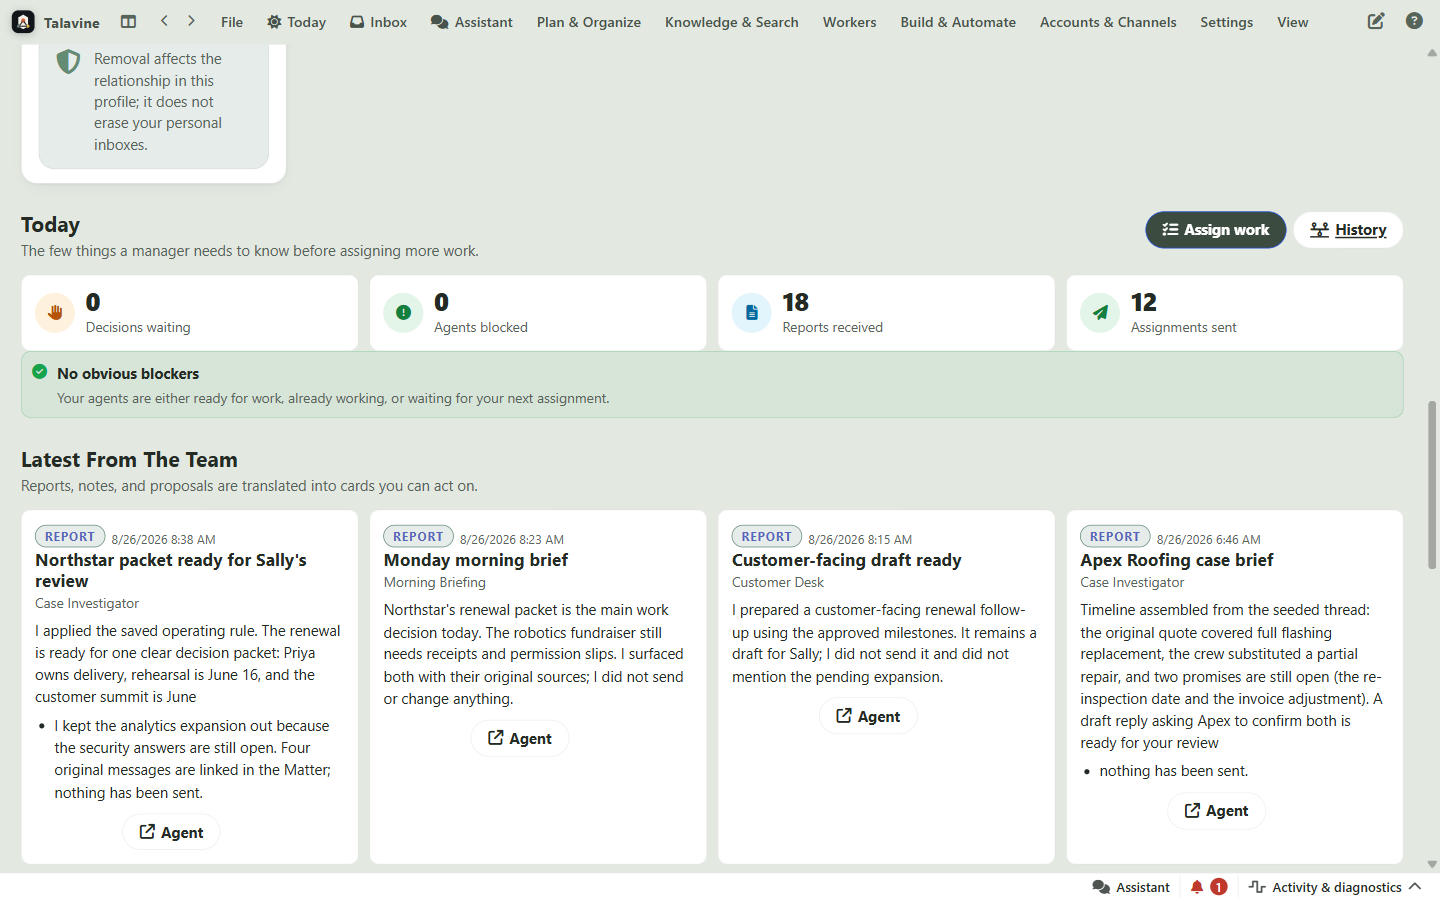The width and height of the screenshot is (1440, 900).
Task: Open the Assistant menu item
Action: [471, 22]
